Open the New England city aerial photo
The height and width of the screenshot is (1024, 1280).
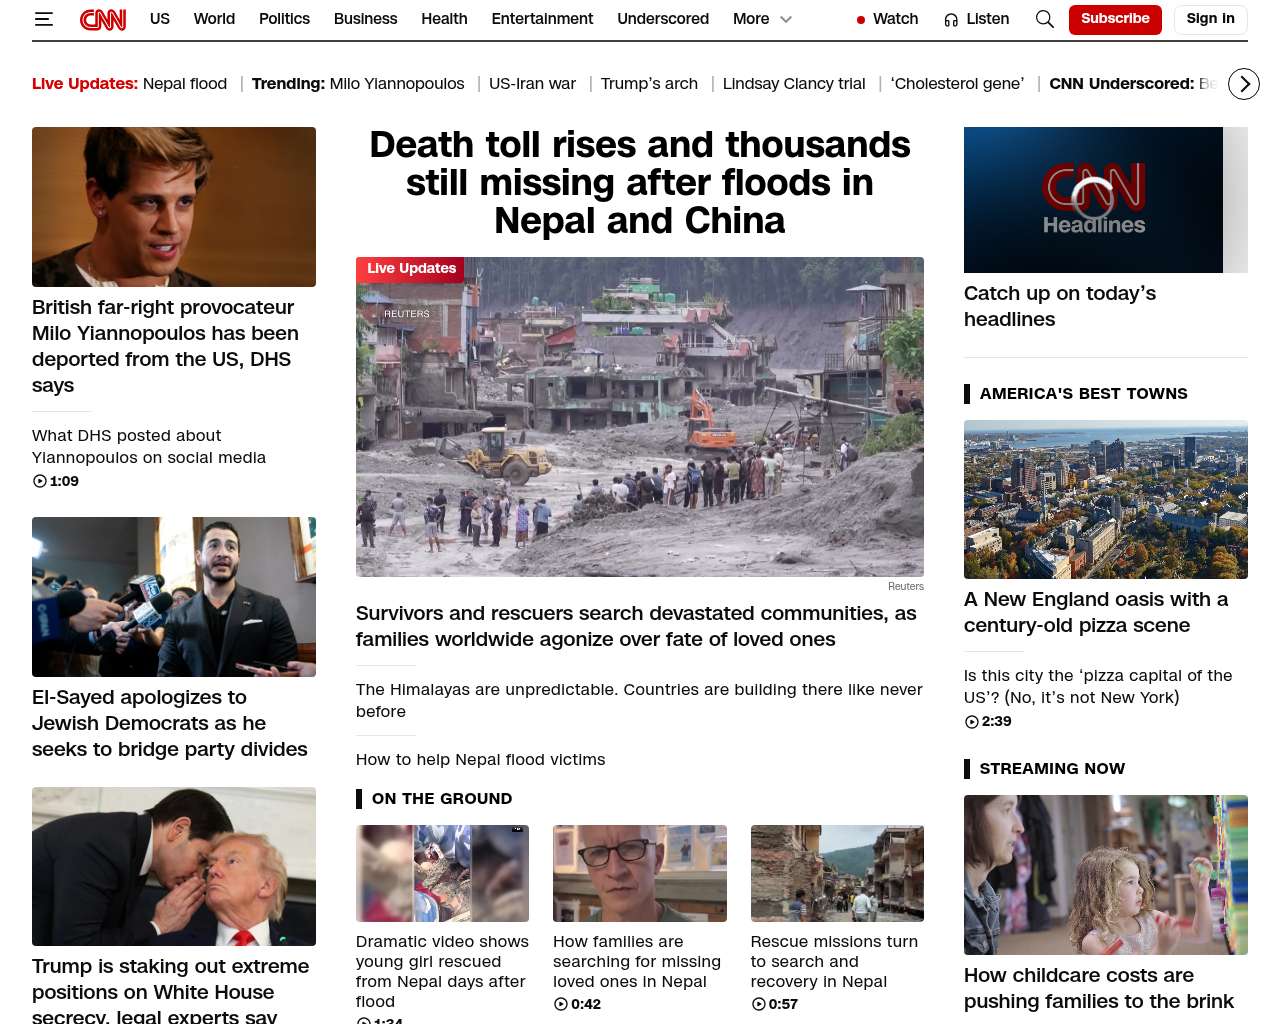(1106, 499)
